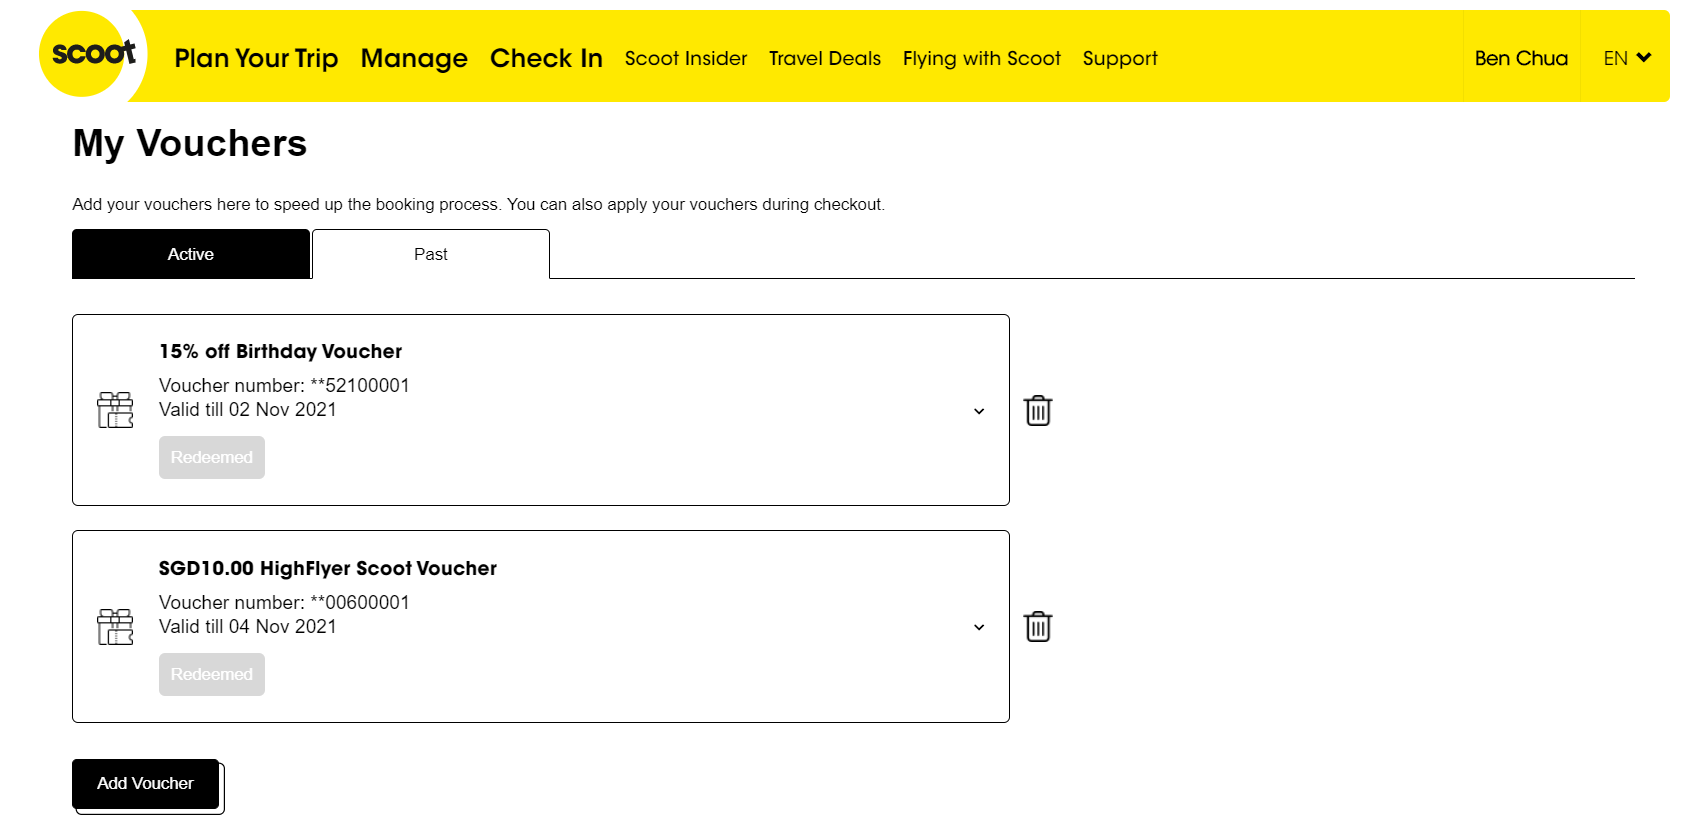Go to Scoot Insider
Screen dimensions: 1690x827
coord(686,58)
